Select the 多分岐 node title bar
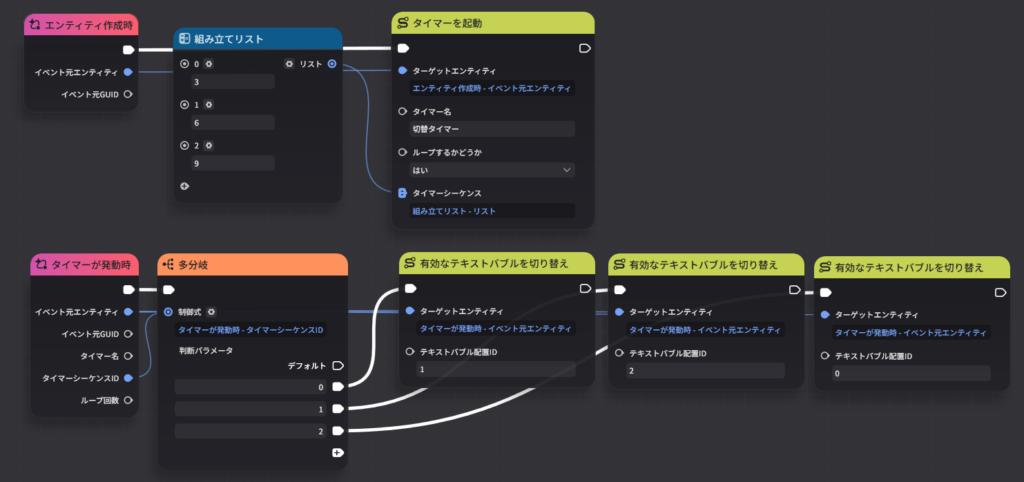Image resolution: width=1024 pixels, height=482 pixels. pos(253,265)
